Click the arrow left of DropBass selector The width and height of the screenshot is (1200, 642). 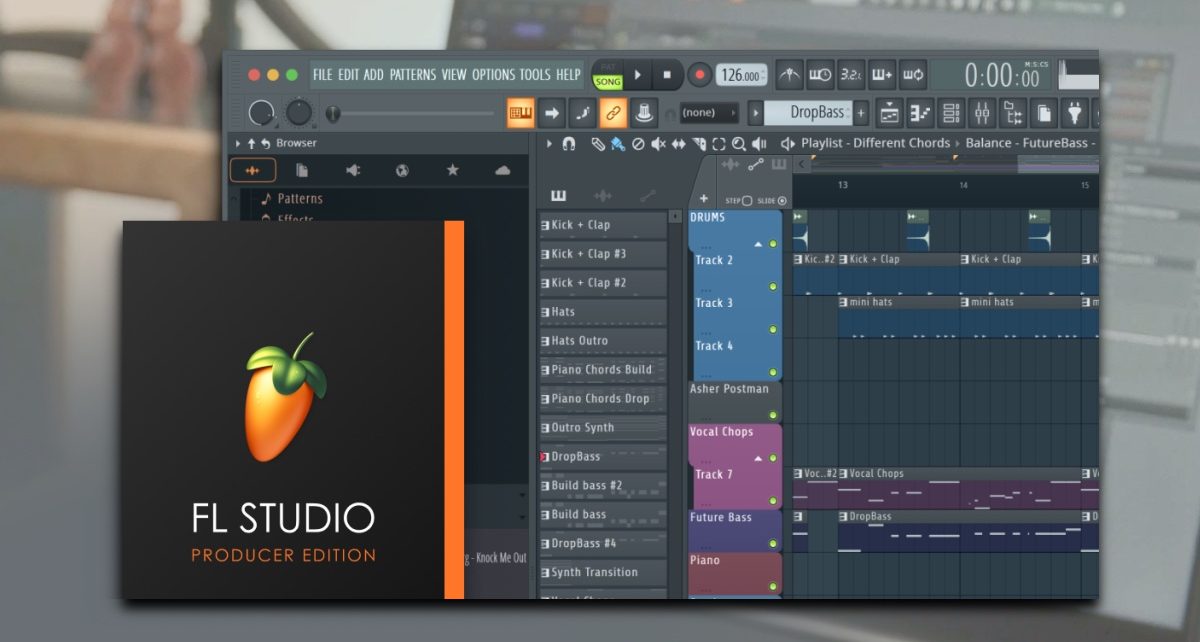(756, 113)
